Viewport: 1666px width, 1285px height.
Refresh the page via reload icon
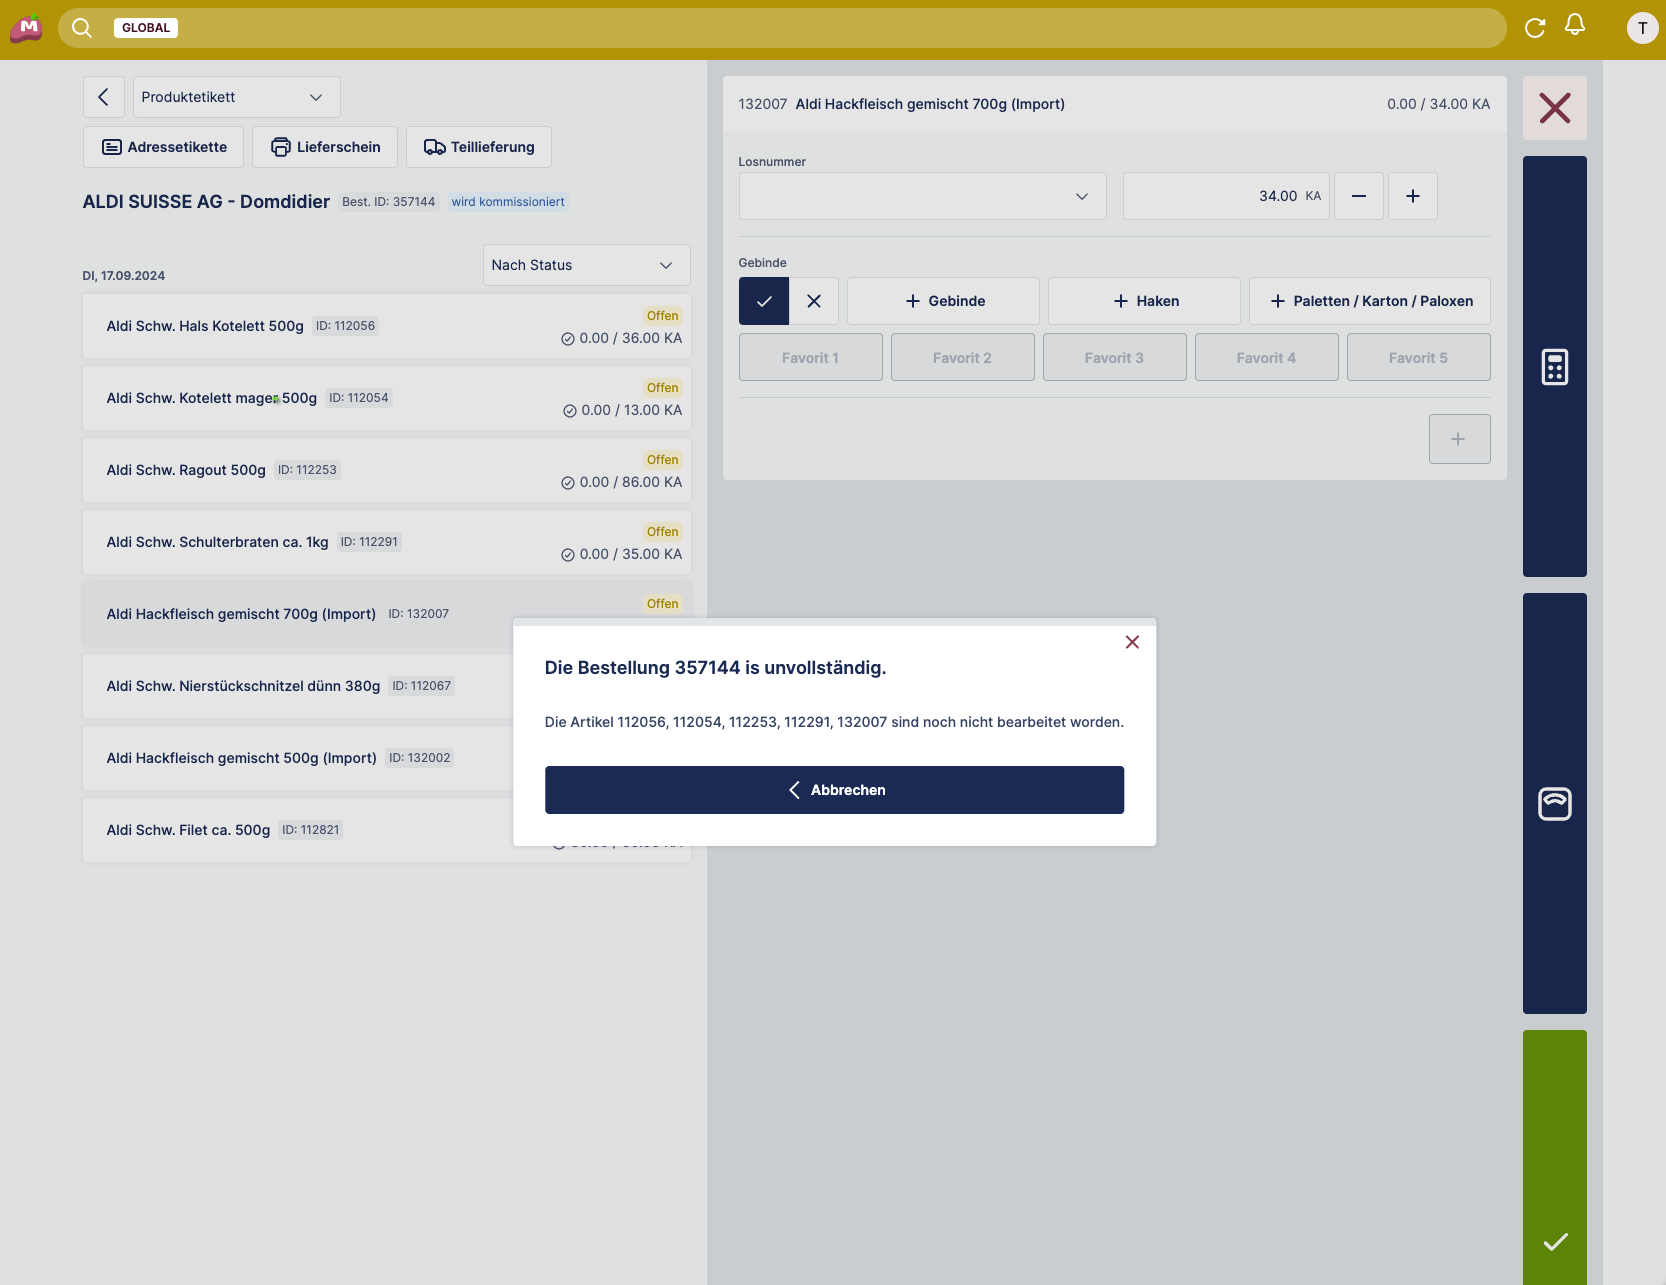[1535, 28]
